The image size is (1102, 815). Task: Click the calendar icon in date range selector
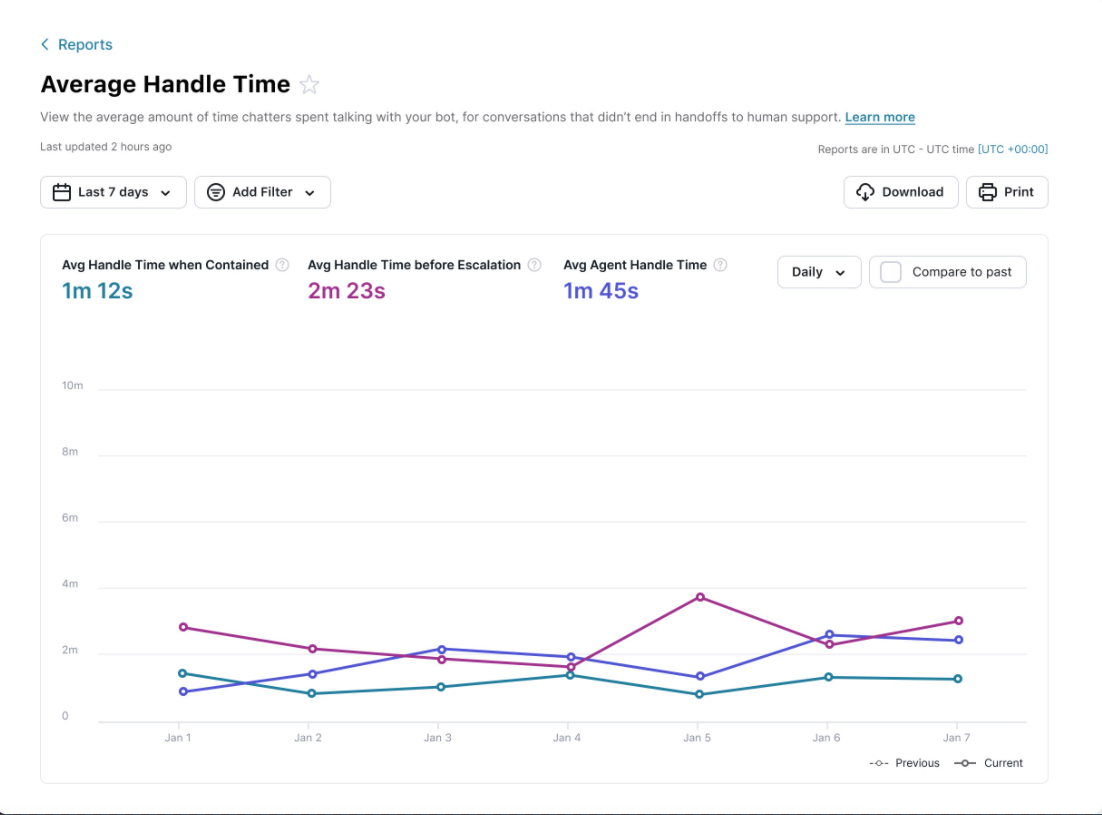click(x=62, y=192)
